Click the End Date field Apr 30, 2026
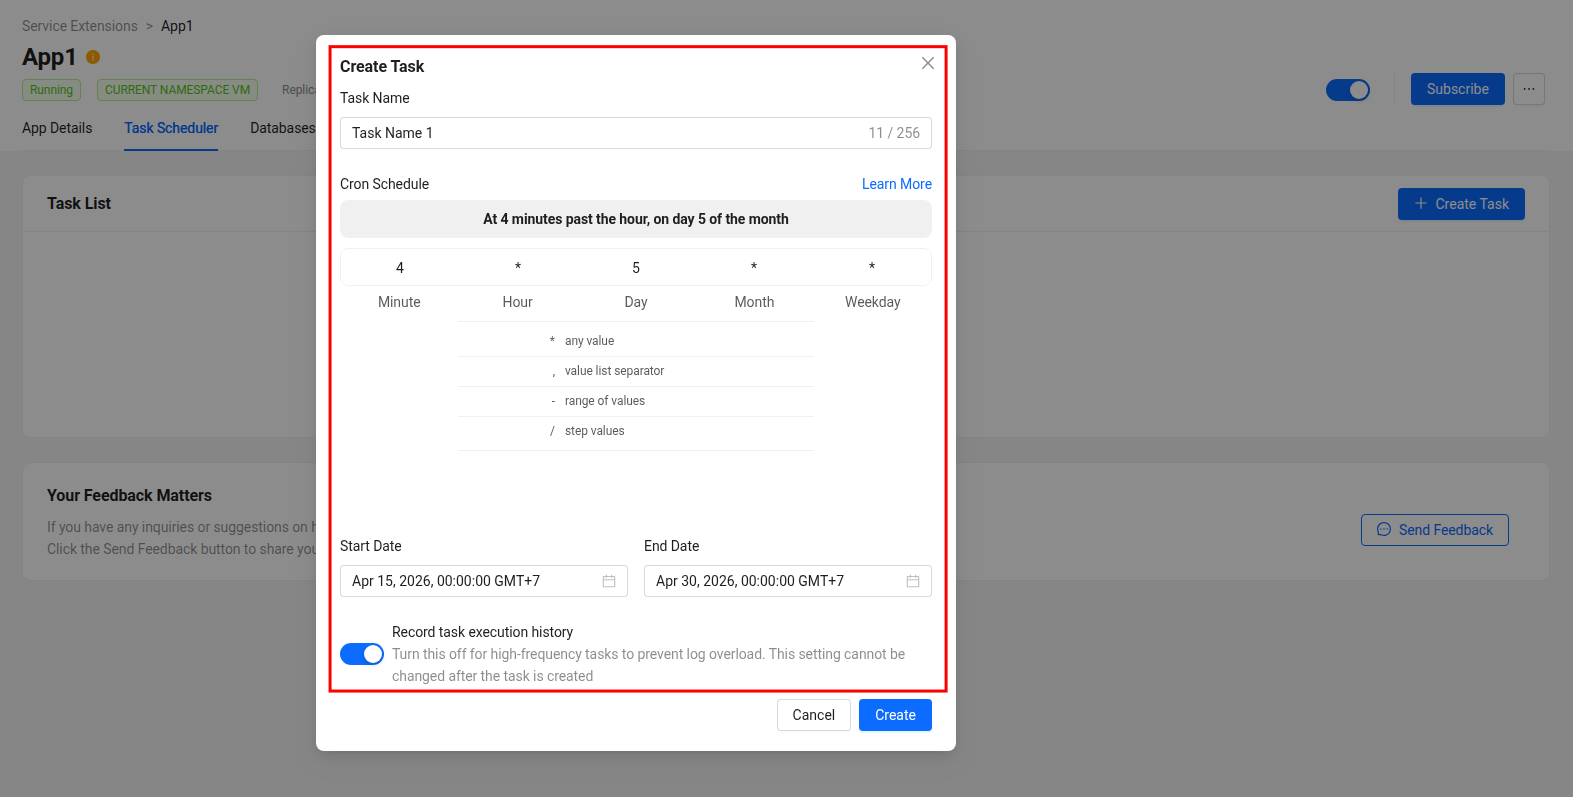1573x797 pixels. (788, 581)
